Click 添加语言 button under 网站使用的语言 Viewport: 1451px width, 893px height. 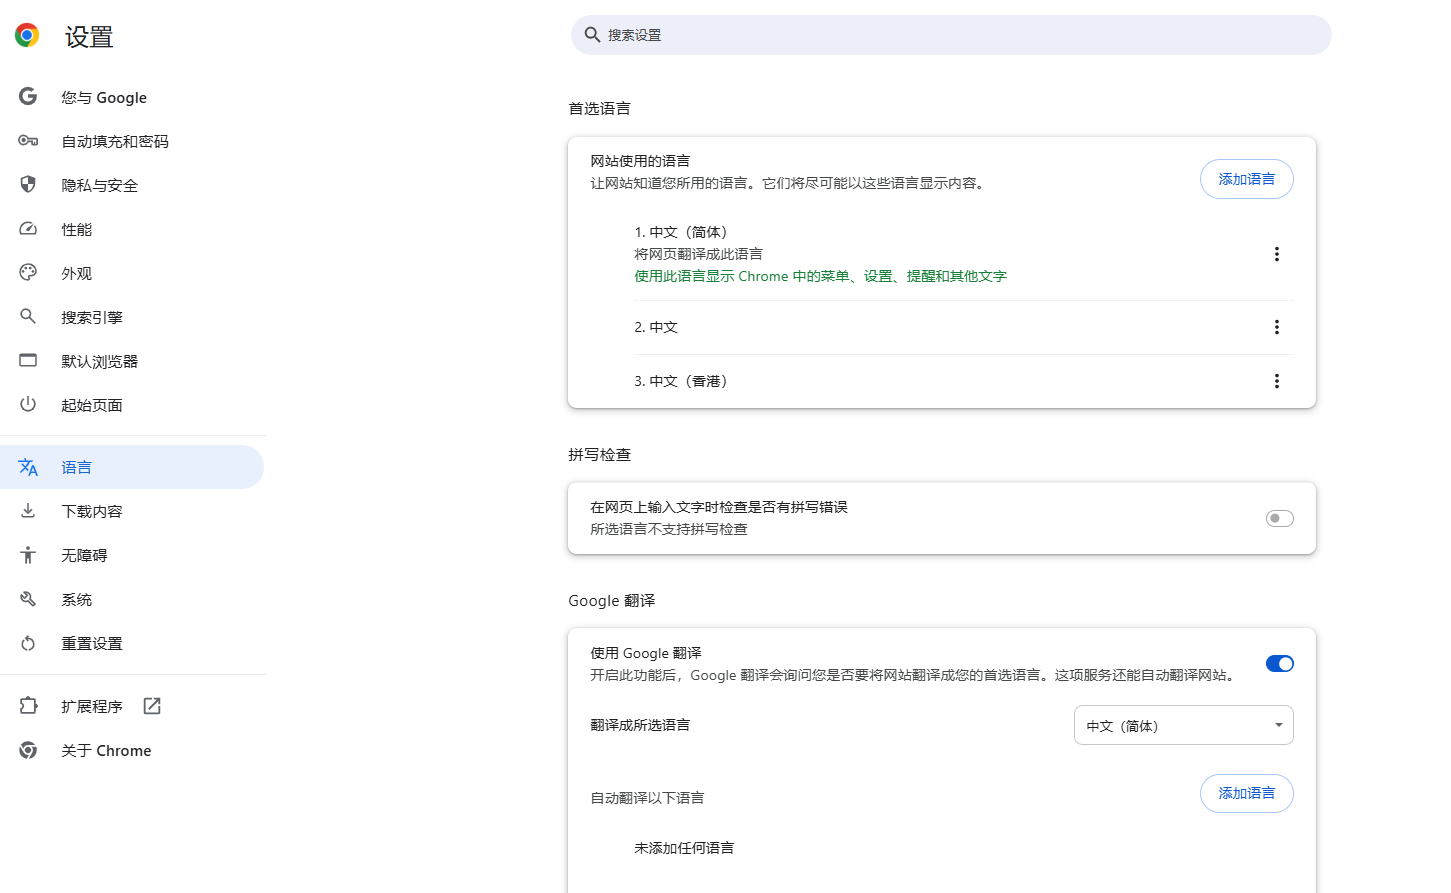[x=1246, y=179]
